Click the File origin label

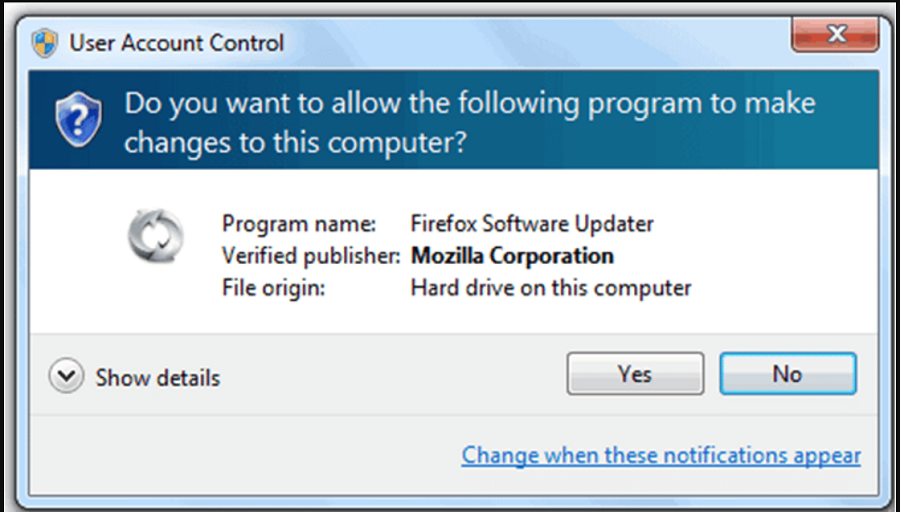(274, 288)
